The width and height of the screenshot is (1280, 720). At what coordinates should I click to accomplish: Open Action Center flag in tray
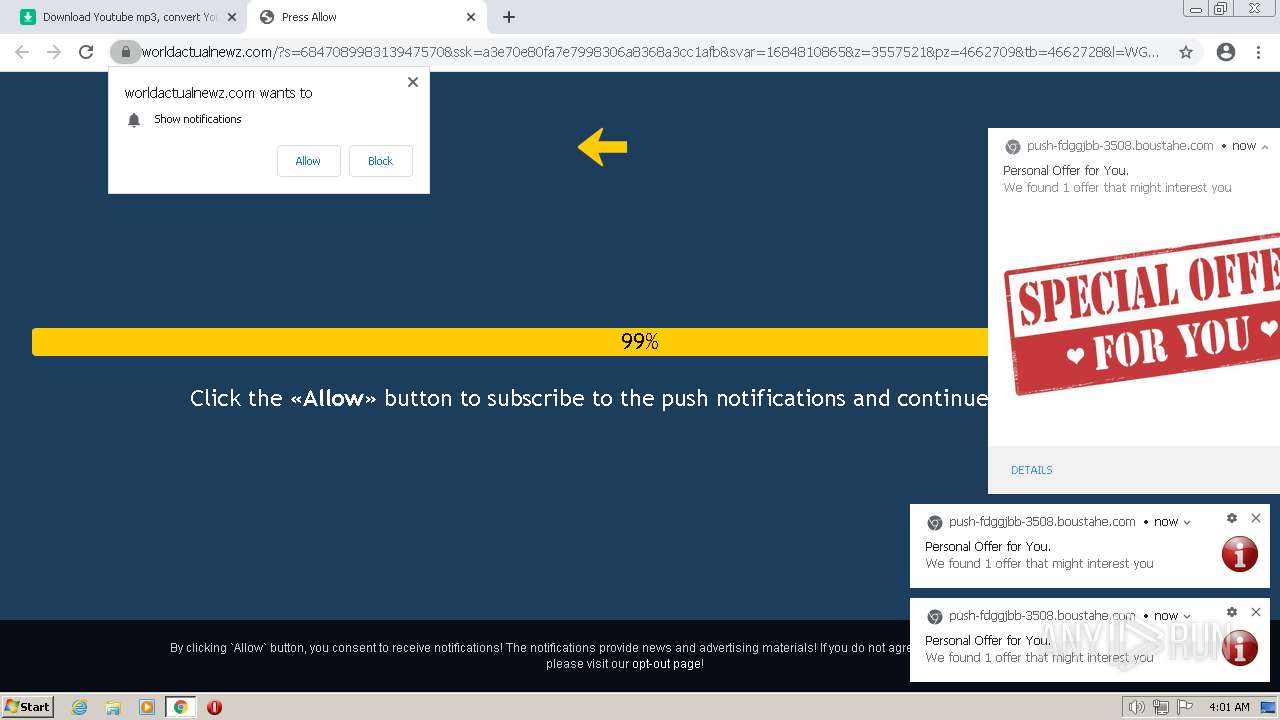tap(1184, 707)
